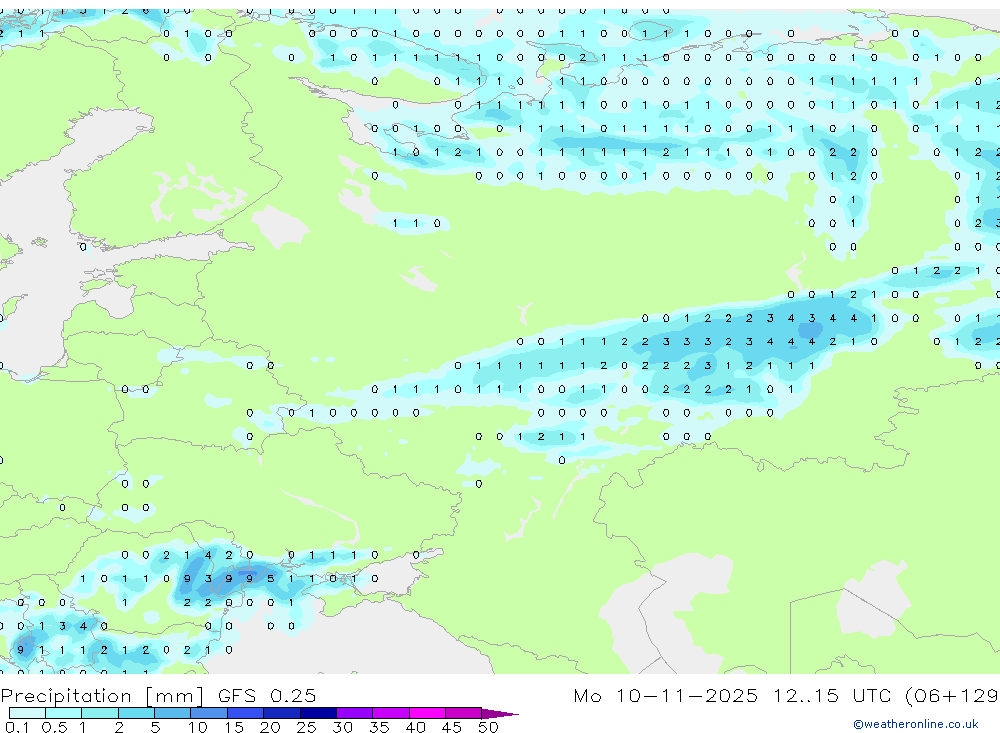1000x733 pixels.
Task: Pick the 15–20 mm blue legend swatch
Action: (246, 713)
